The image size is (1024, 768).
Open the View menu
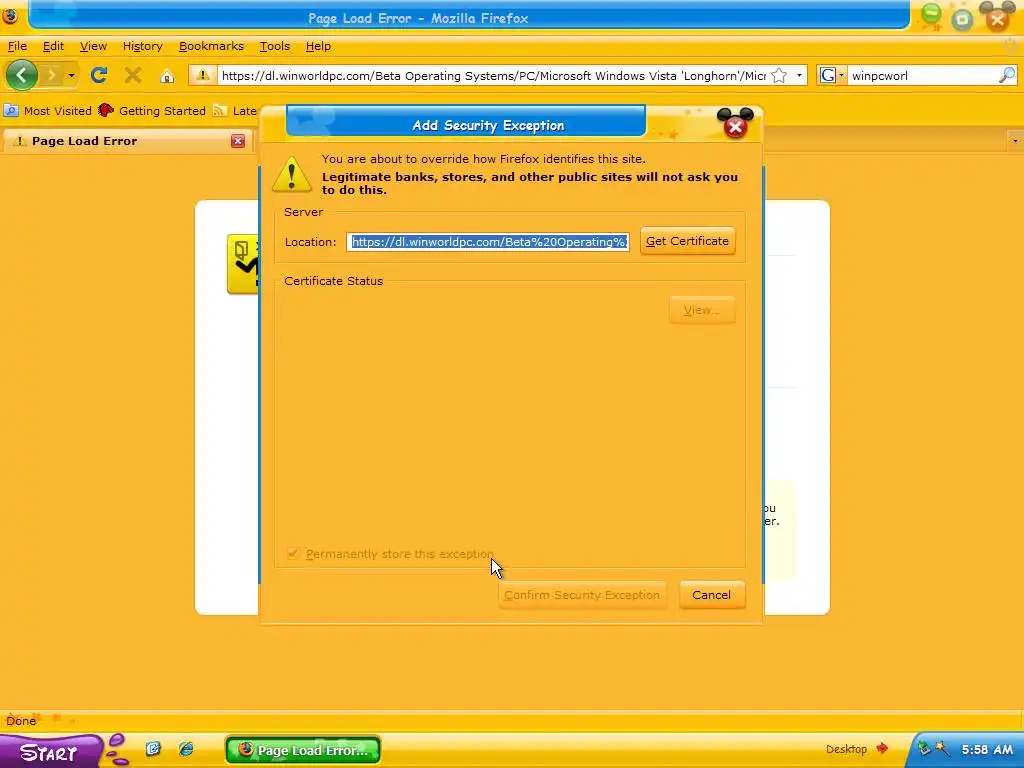click(x=93, y=46)
